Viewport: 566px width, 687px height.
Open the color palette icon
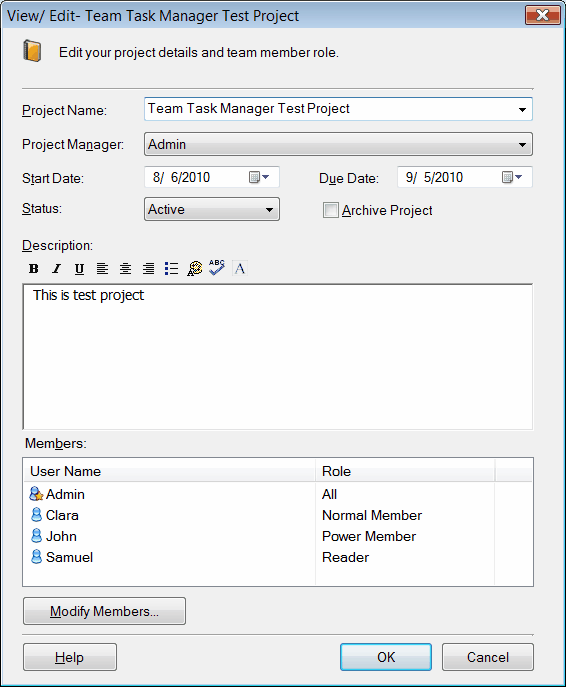click(195, 269)
